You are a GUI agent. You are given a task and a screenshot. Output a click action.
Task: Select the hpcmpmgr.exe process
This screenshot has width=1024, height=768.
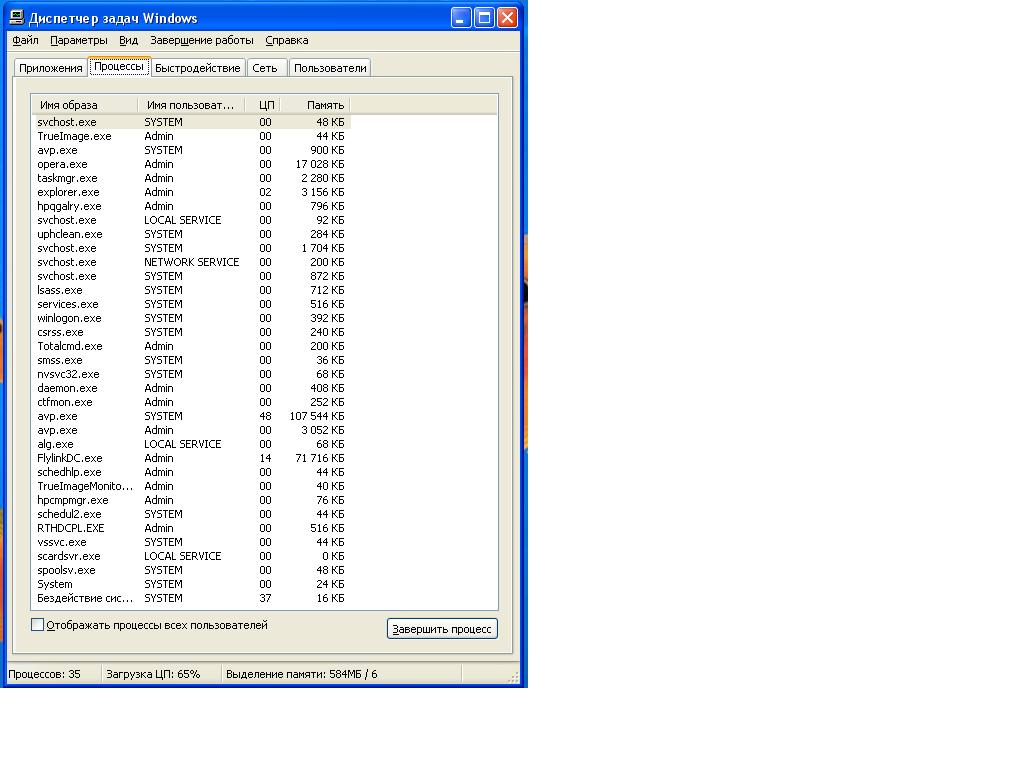click(x=191, y=500)
